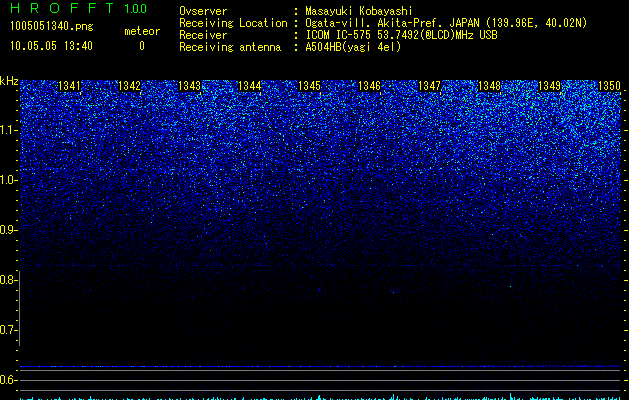Click the 1.0 kHz axis label
The image size is (629, 400).
coord(8,180)
